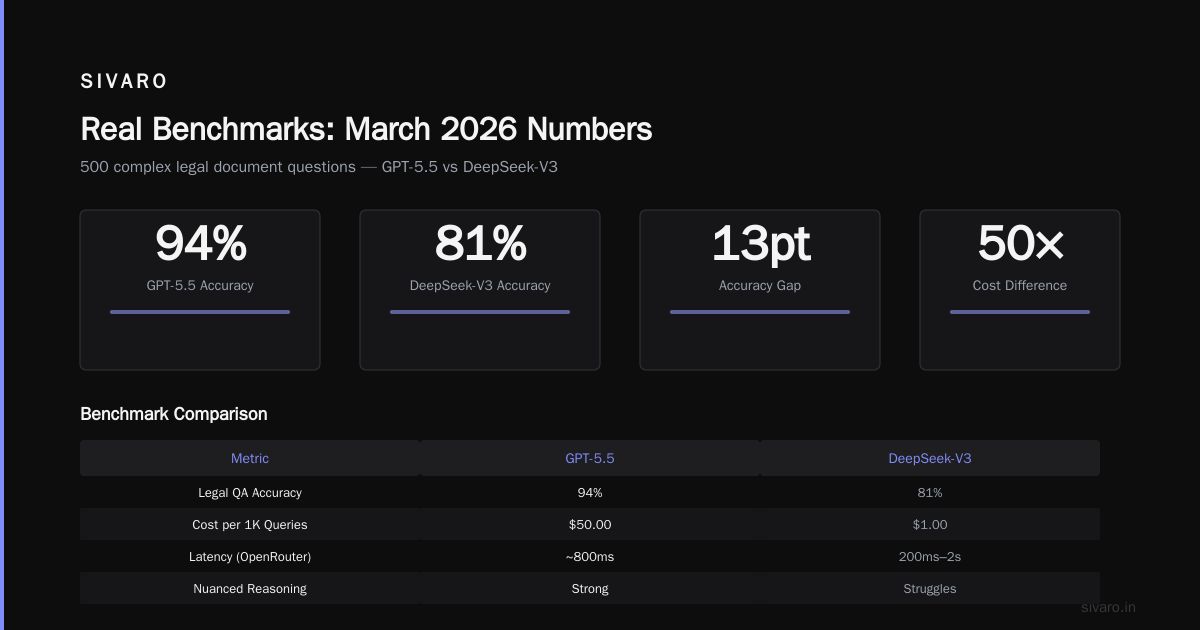The height and width of the screenshot is (630, 1200).
Task: Click the 'Cost per 1K Queries' row label
Action: 250,524
